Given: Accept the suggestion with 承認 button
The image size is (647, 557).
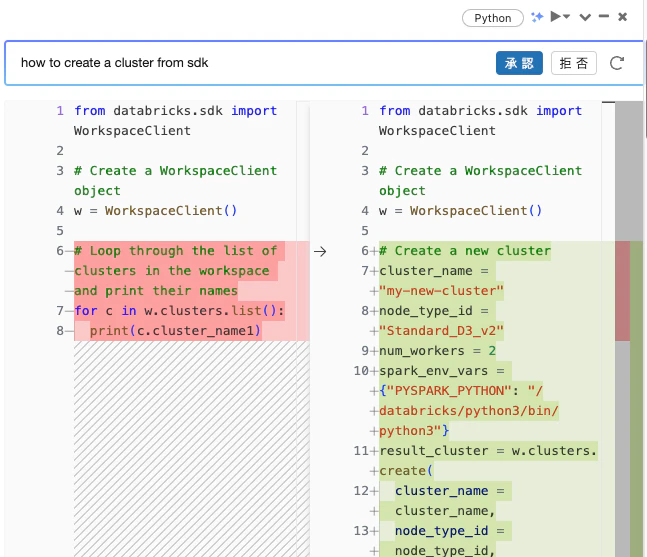Looking at the screenshot, I should click(x=519, y=63).
